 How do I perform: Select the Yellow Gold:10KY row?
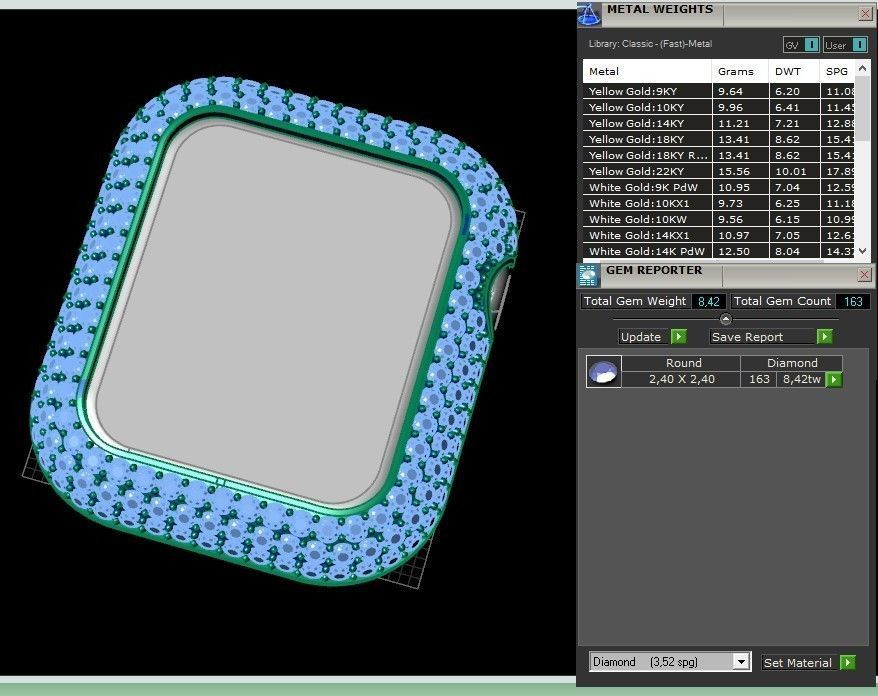[x=718, y=107]
